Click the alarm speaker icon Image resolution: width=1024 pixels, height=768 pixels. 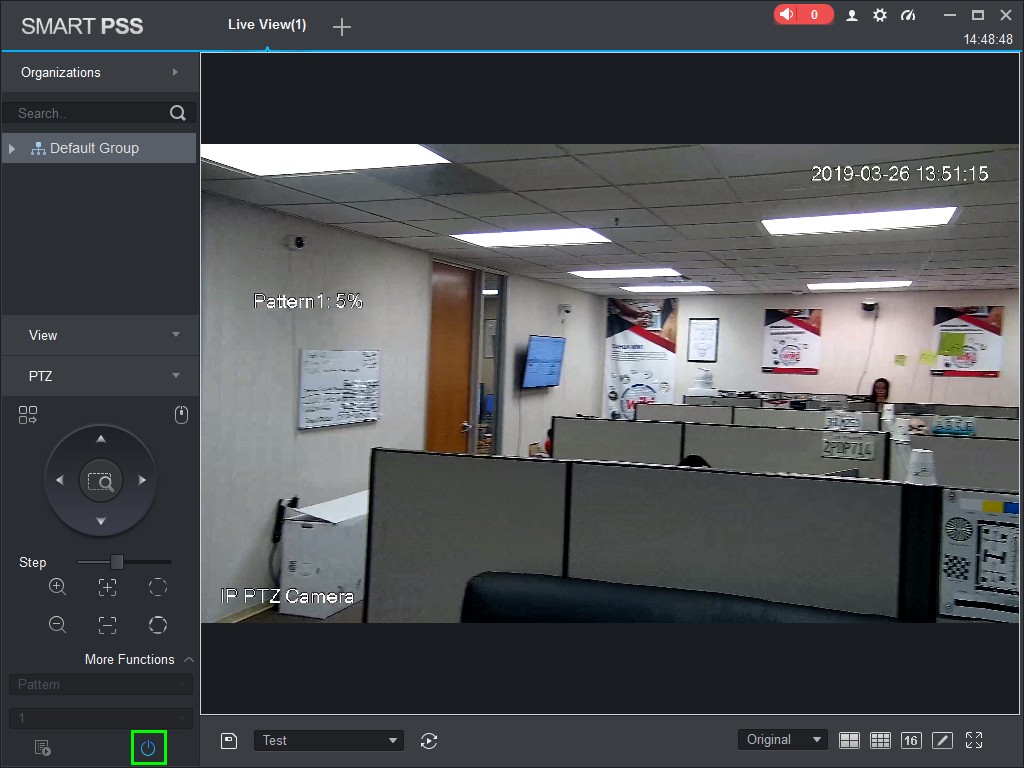pos(787,14)
